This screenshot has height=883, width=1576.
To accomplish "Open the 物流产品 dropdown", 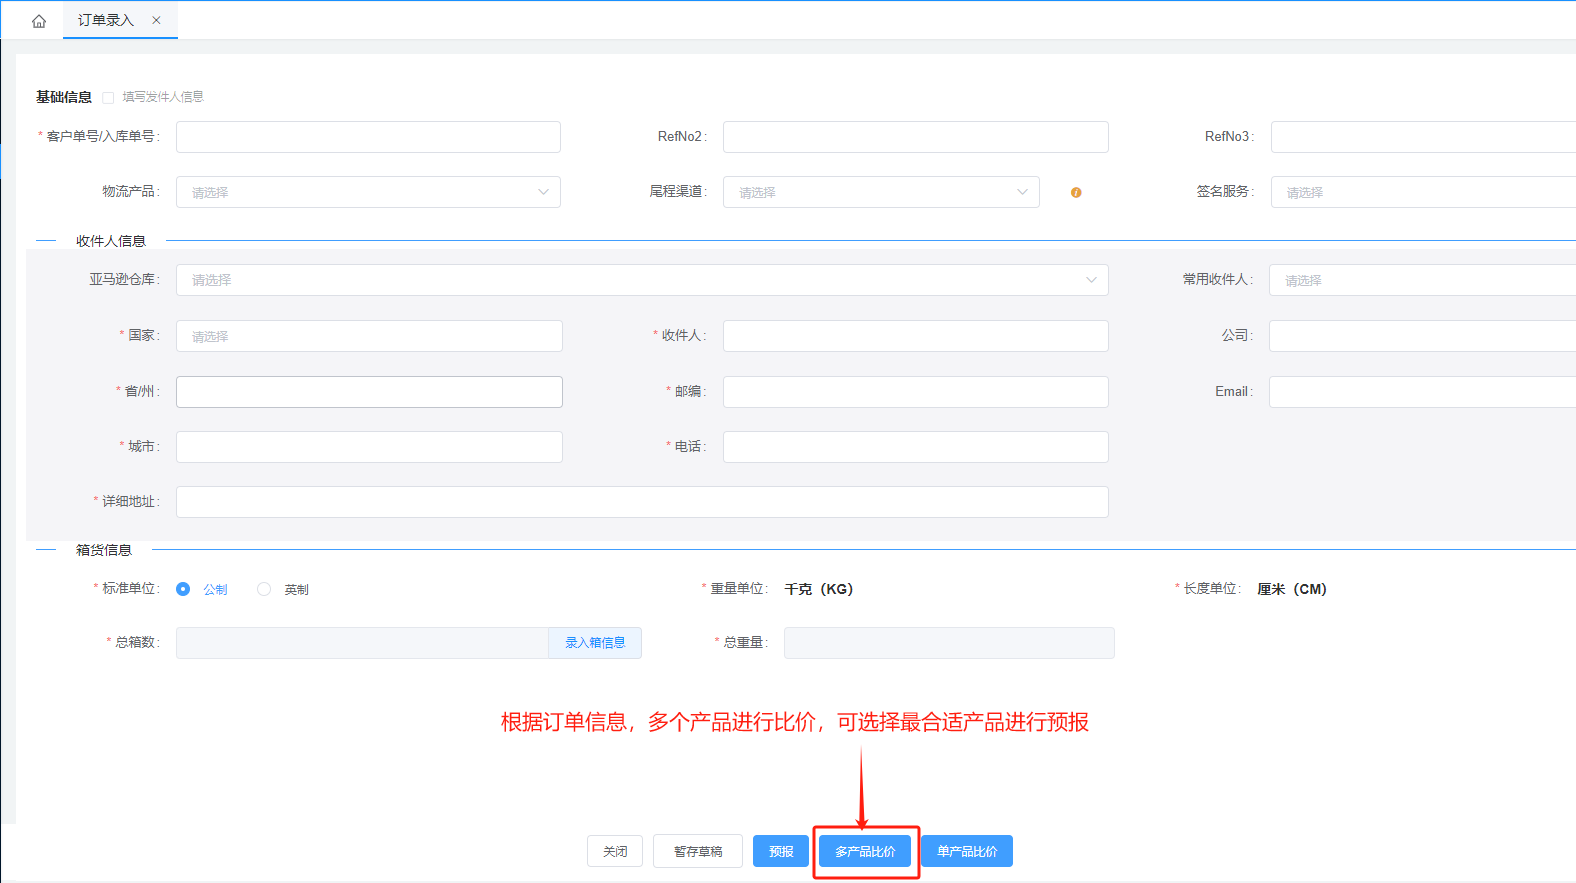I will [368, 192].
